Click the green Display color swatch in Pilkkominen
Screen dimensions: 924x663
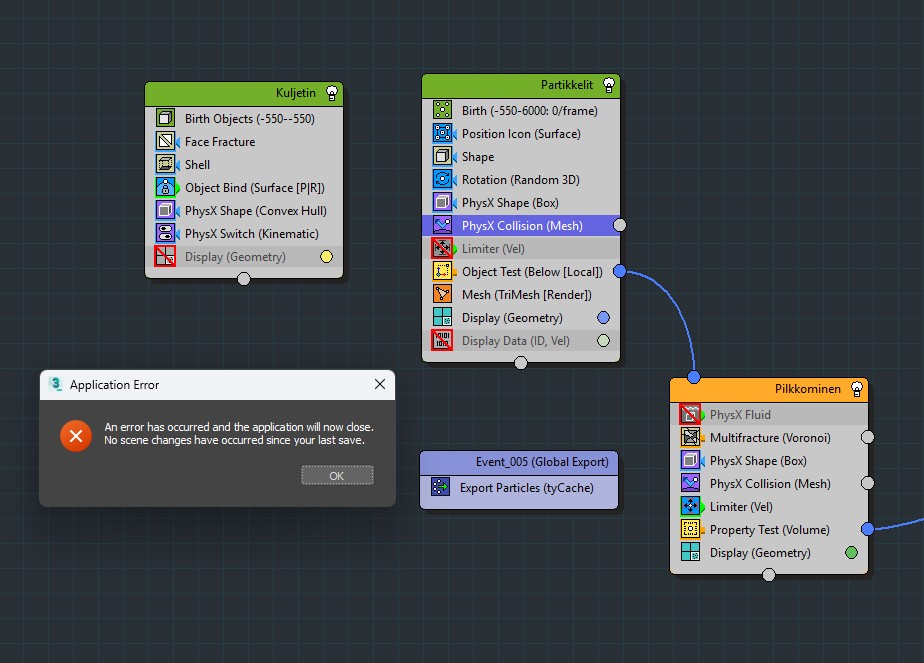[851, 553]
